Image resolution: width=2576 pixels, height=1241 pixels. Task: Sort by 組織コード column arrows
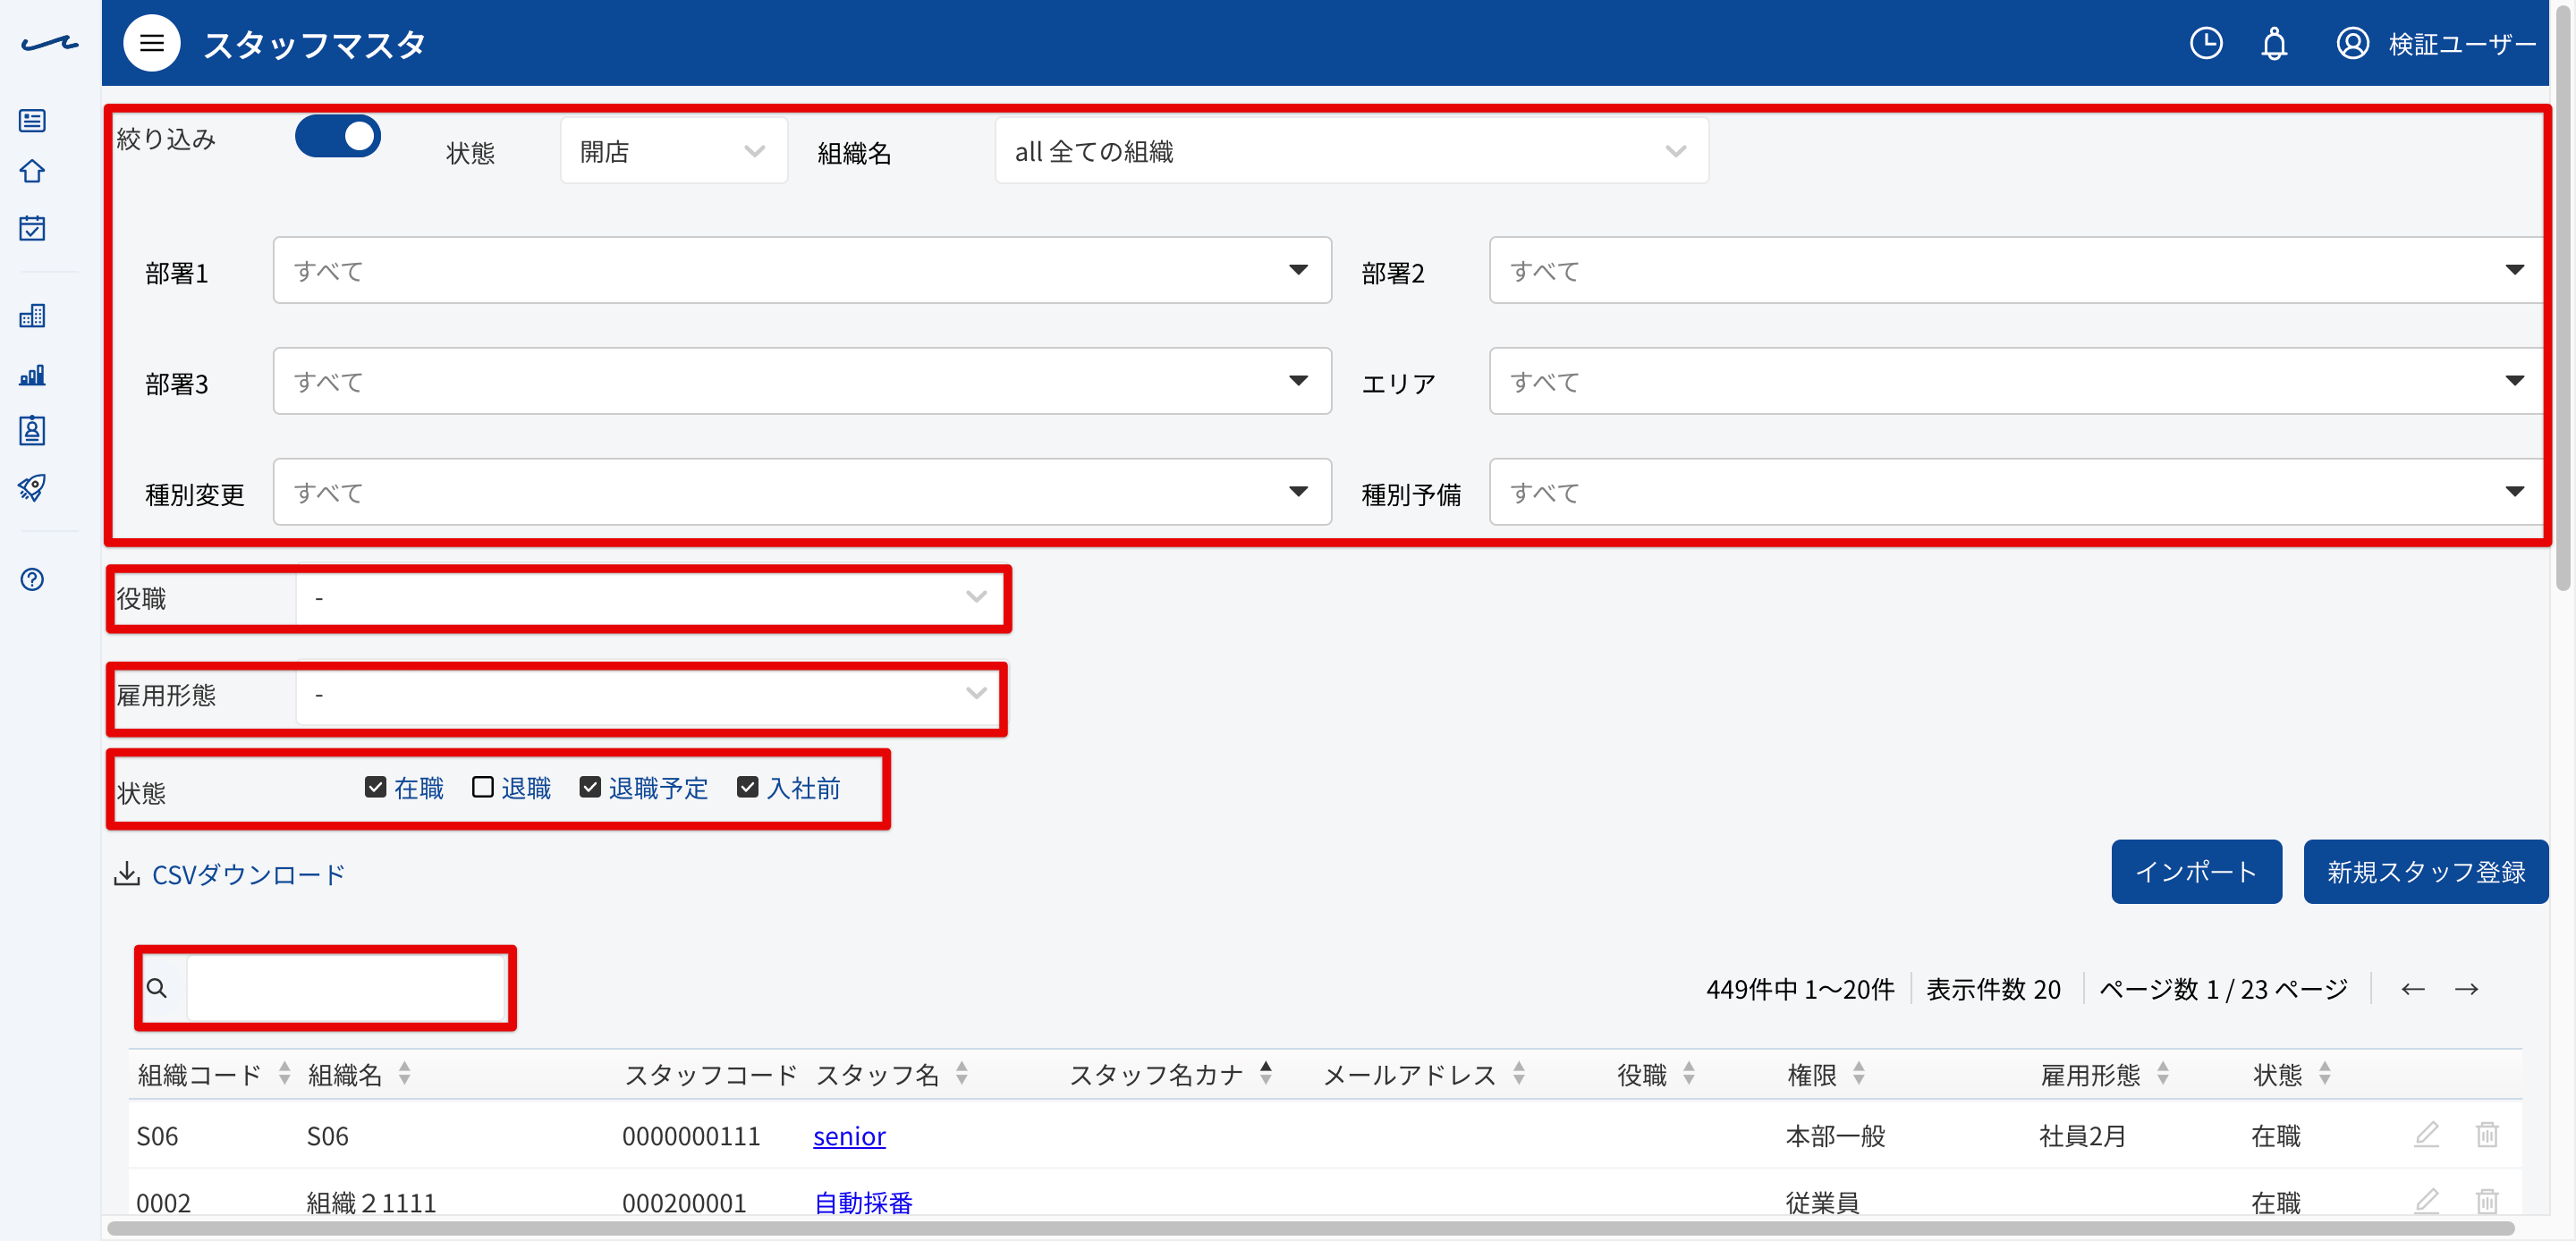285,1074
